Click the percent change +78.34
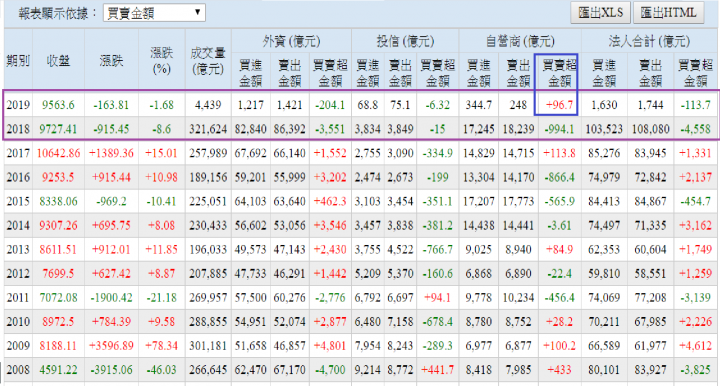 pyautogui.click(x=161, y=346)
